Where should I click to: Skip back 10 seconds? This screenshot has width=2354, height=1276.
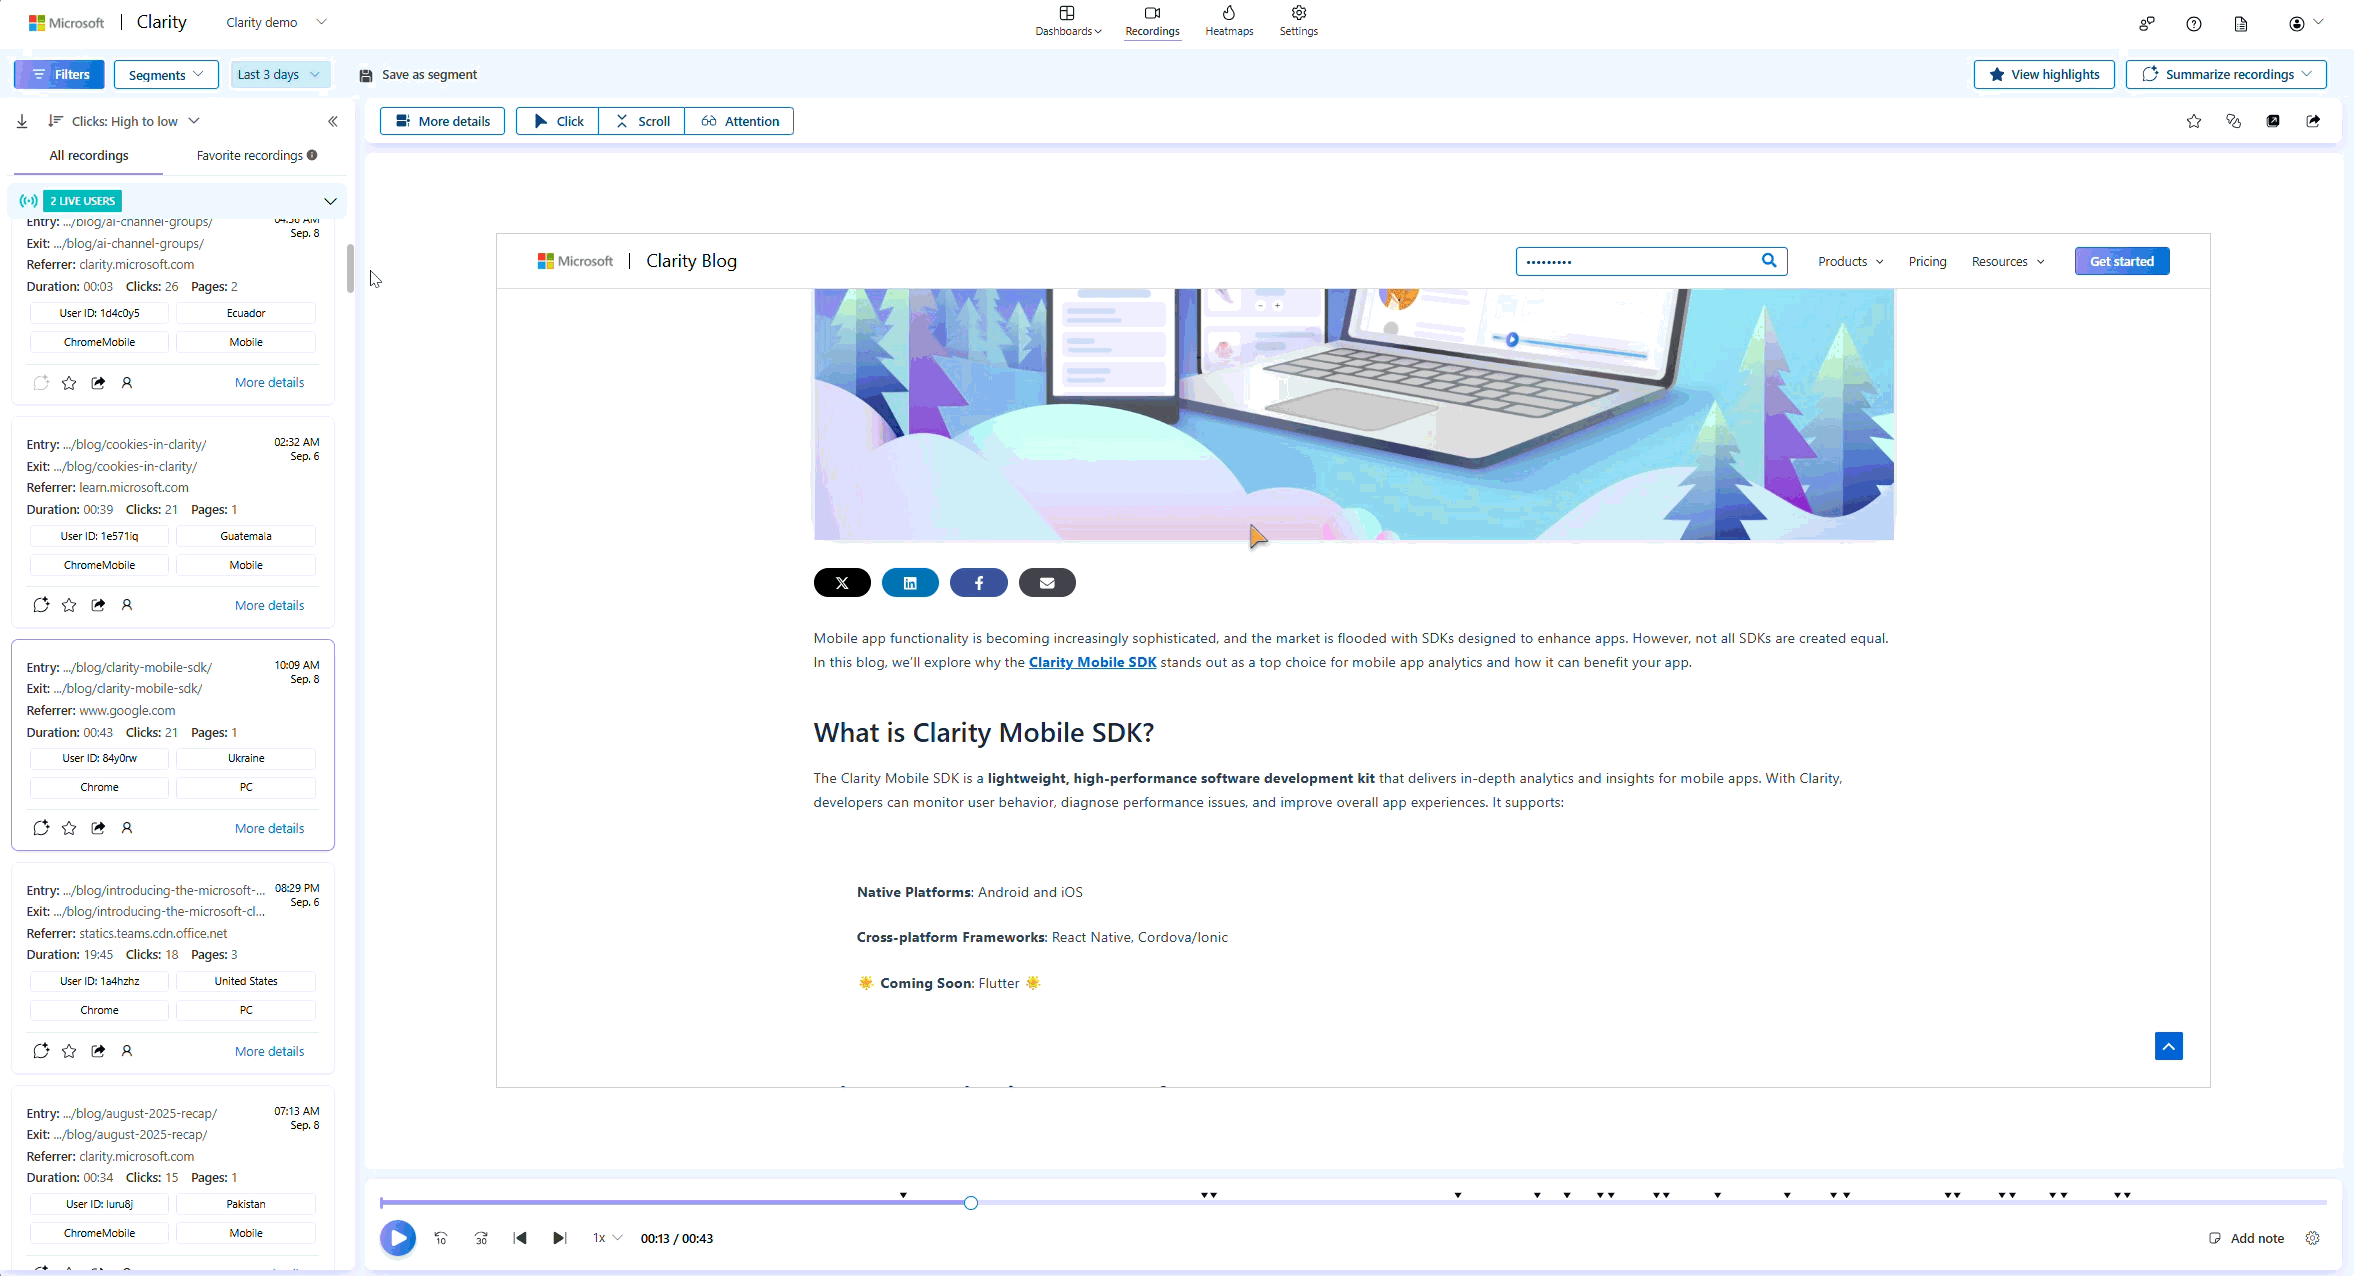point(441,1238)
